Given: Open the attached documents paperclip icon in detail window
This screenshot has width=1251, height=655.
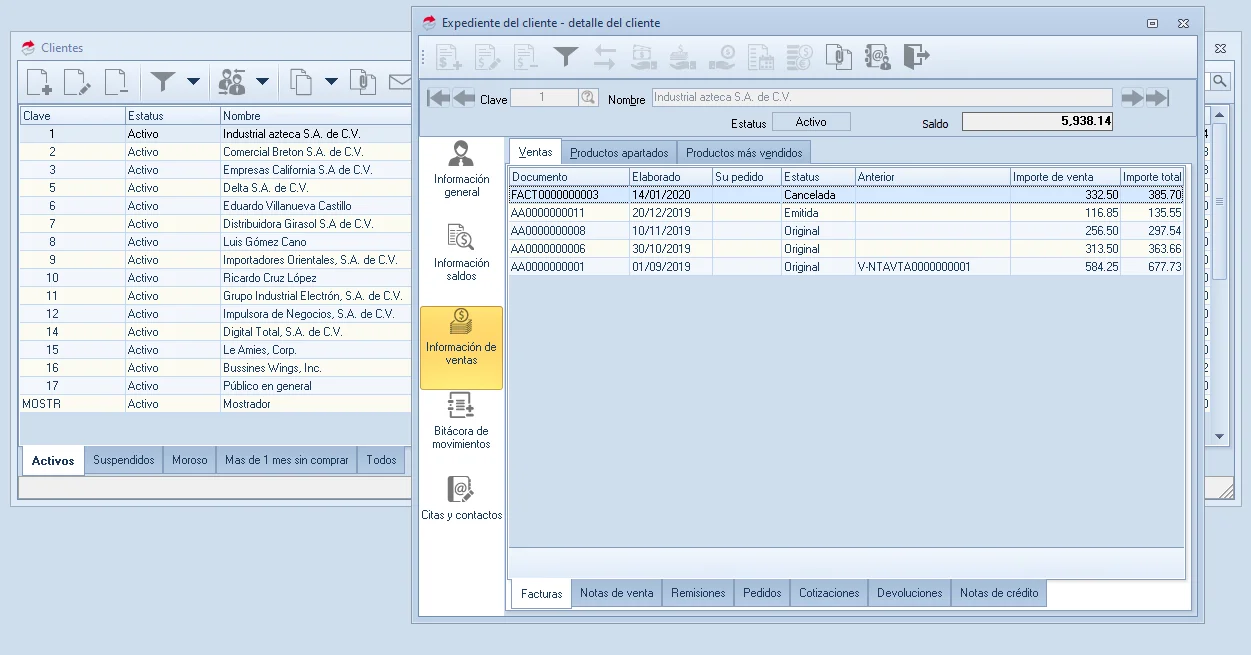Looking at the screenshot, I should point(838,57).
